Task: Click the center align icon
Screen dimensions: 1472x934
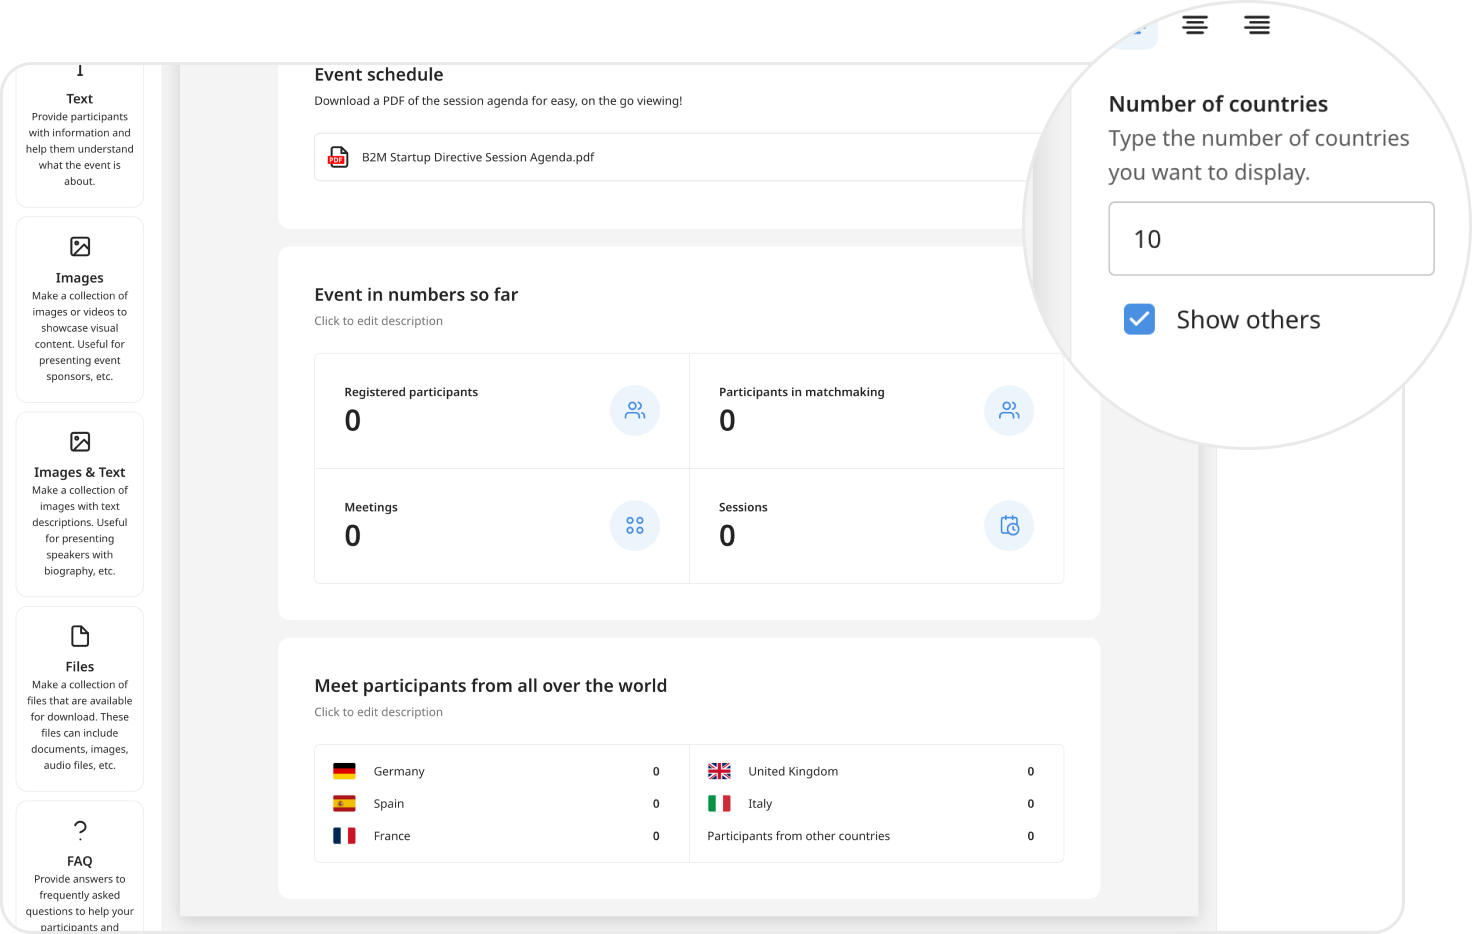Action: point(1195,25)
